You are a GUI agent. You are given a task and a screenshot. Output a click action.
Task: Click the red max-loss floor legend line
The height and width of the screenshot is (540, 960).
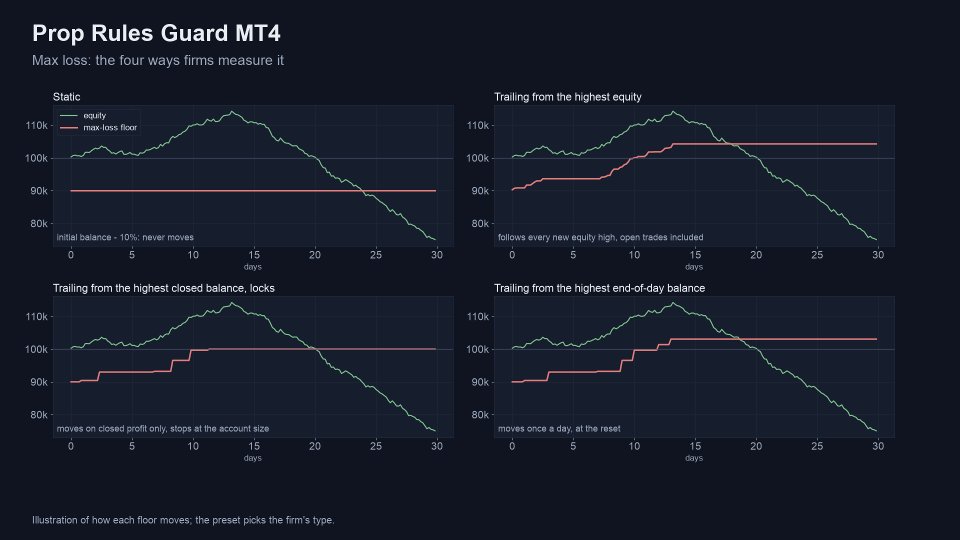click(x=69, y=128)
